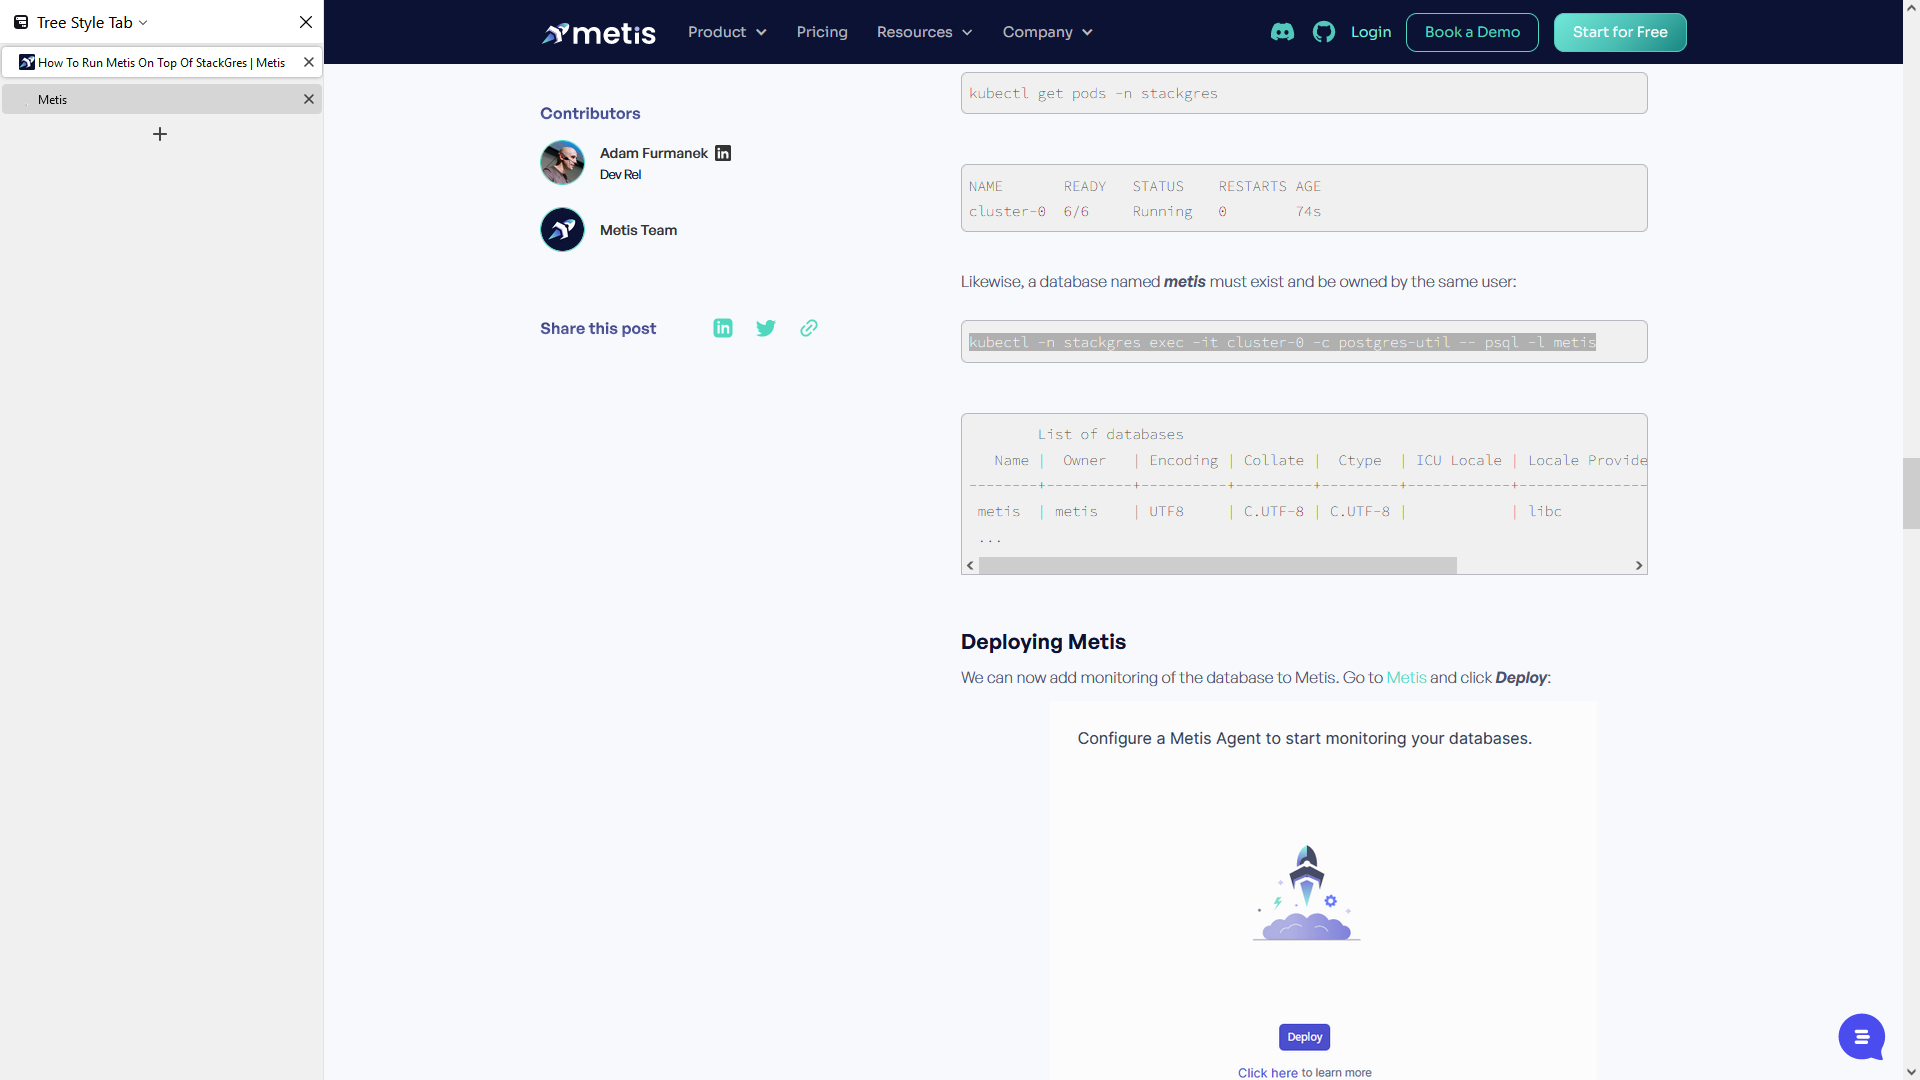Viewport: 1920px width, 1080px height.
Task: Click the 'Running' status value
Action: point(1162,211)
